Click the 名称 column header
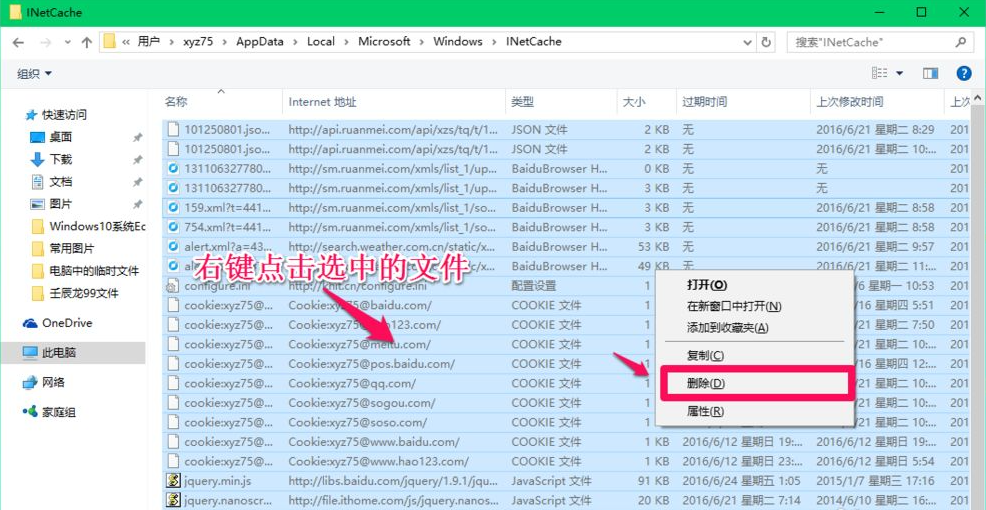Screen dimensions: 986x510 (x=176, y=102)
